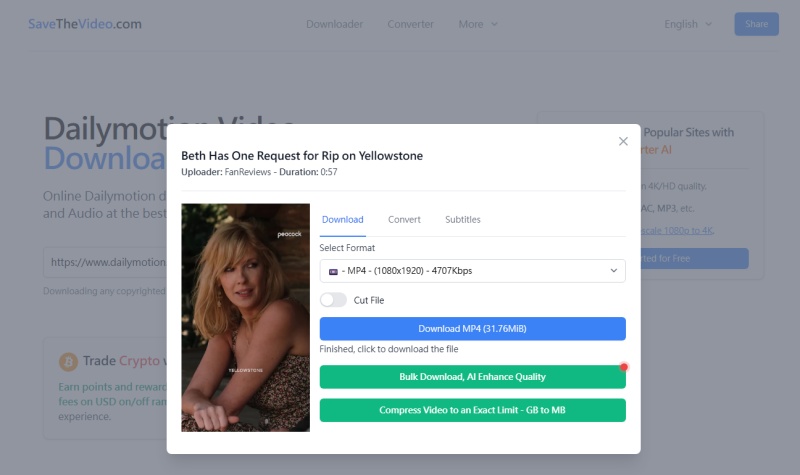Screen dimensions: 800x475
Task: Toggle the Cut File switch
Action: [x=333, y=300]
